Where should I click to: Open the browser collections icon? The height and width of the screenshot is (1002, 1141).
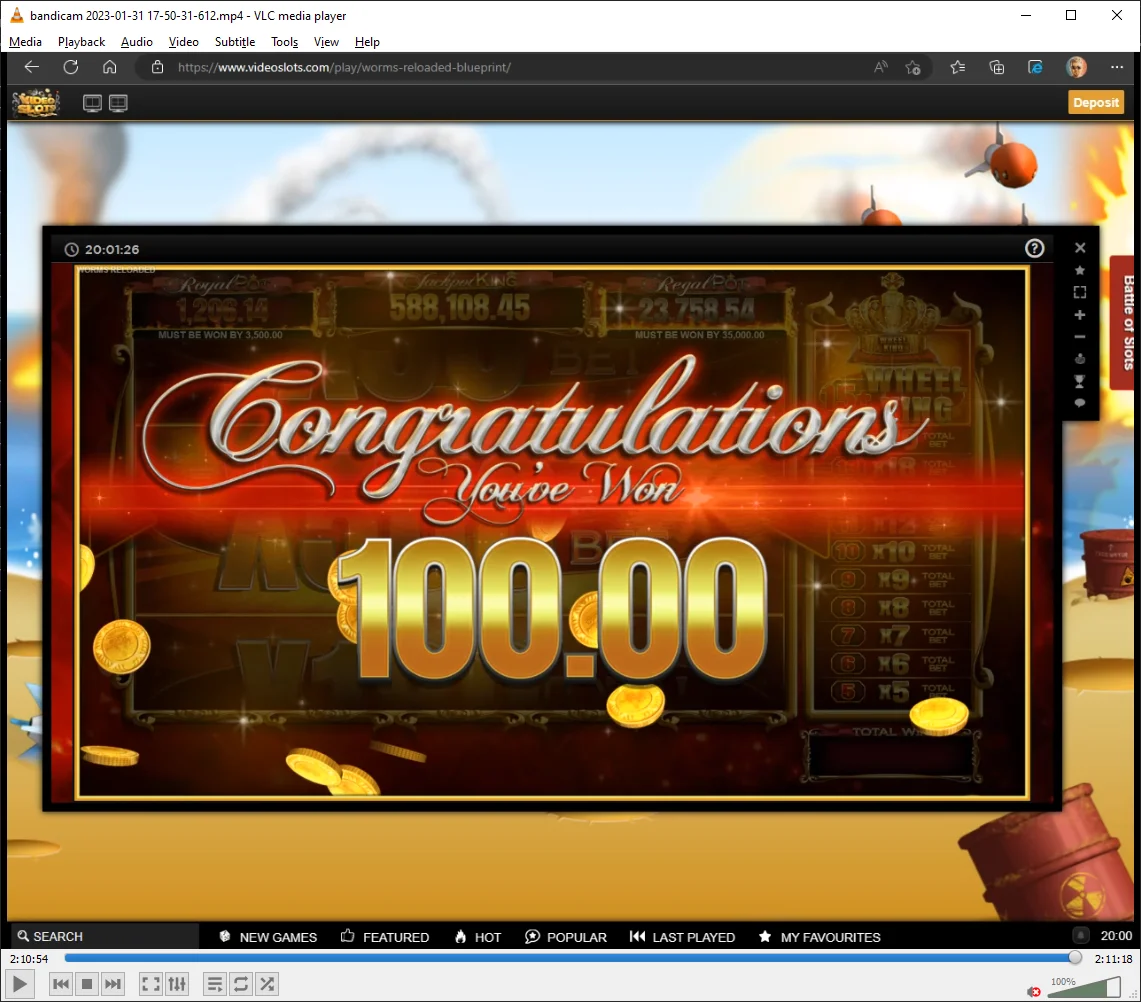click(x=997, y=68)
